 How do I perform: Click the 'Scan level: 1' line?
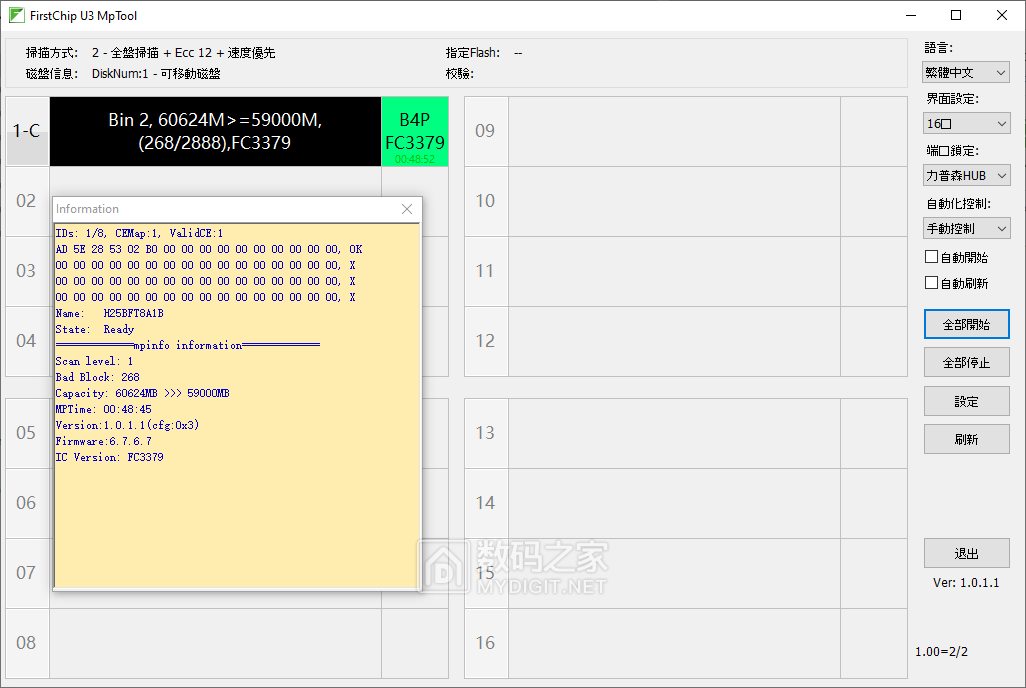94,361
